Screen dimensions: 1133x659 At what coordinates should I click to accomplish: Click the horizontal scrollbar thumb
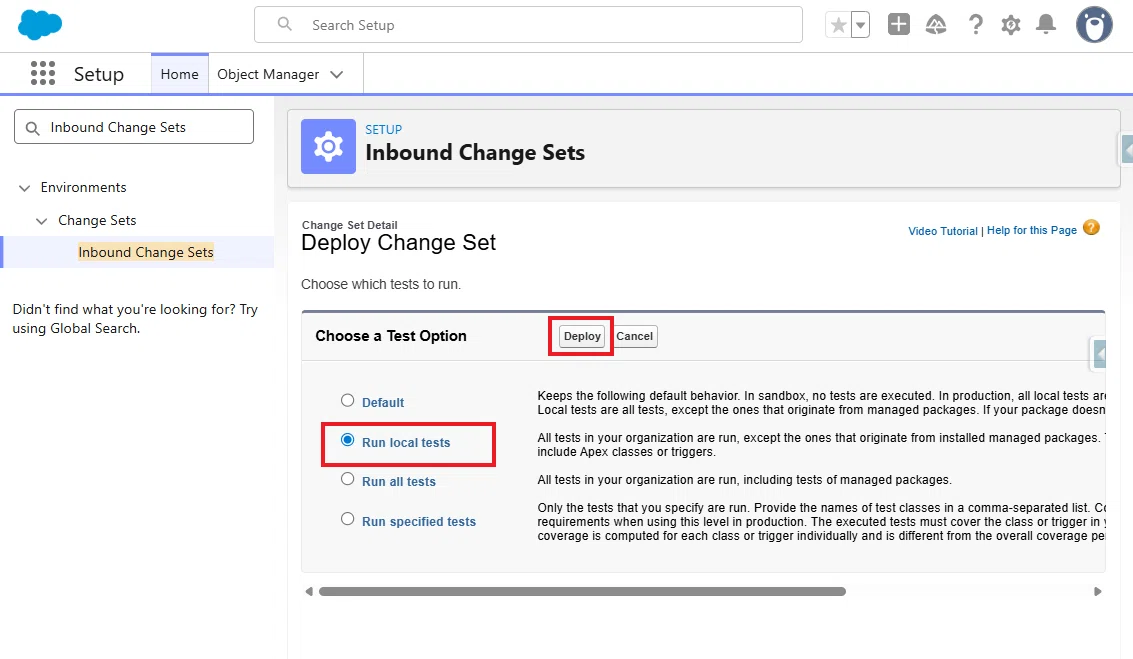582,591
